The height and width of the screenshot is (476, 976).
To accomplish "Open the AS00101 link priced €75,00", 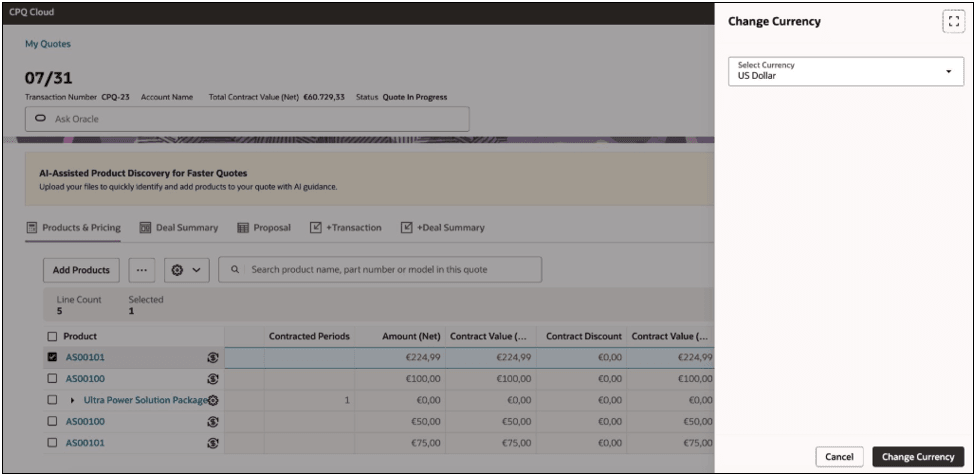I will click(x=85, y=443).
